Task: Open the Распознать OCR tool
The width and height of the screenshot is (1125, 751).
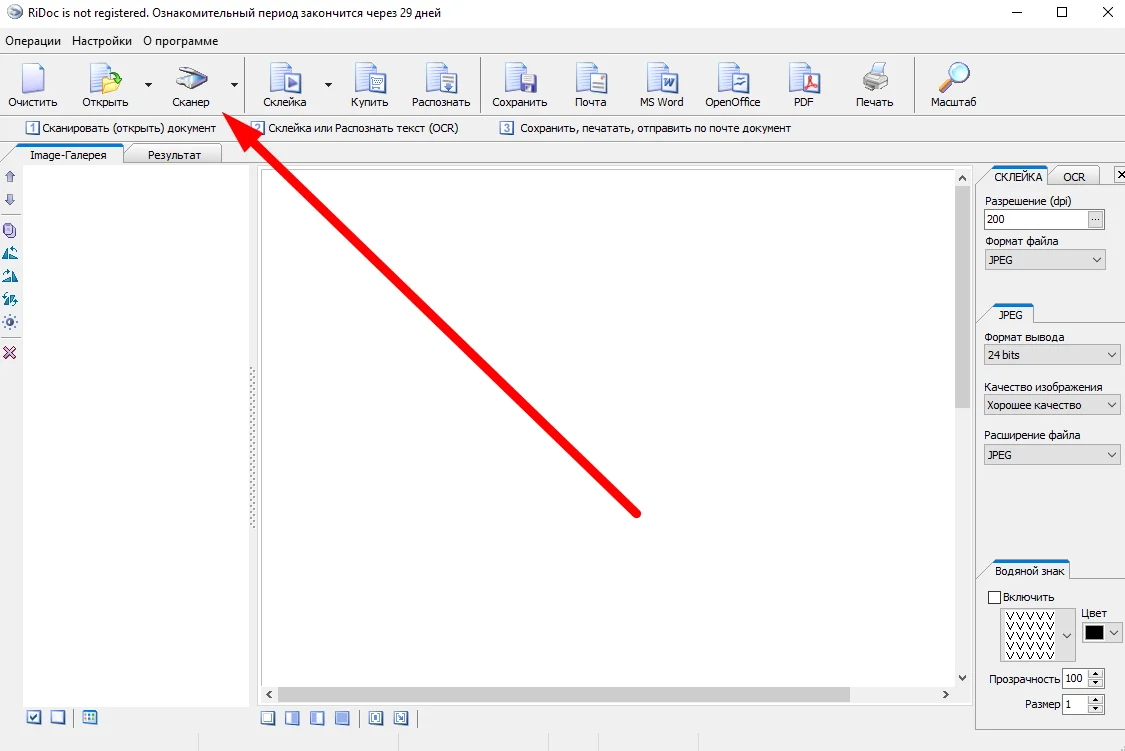Action: (440, 84)
